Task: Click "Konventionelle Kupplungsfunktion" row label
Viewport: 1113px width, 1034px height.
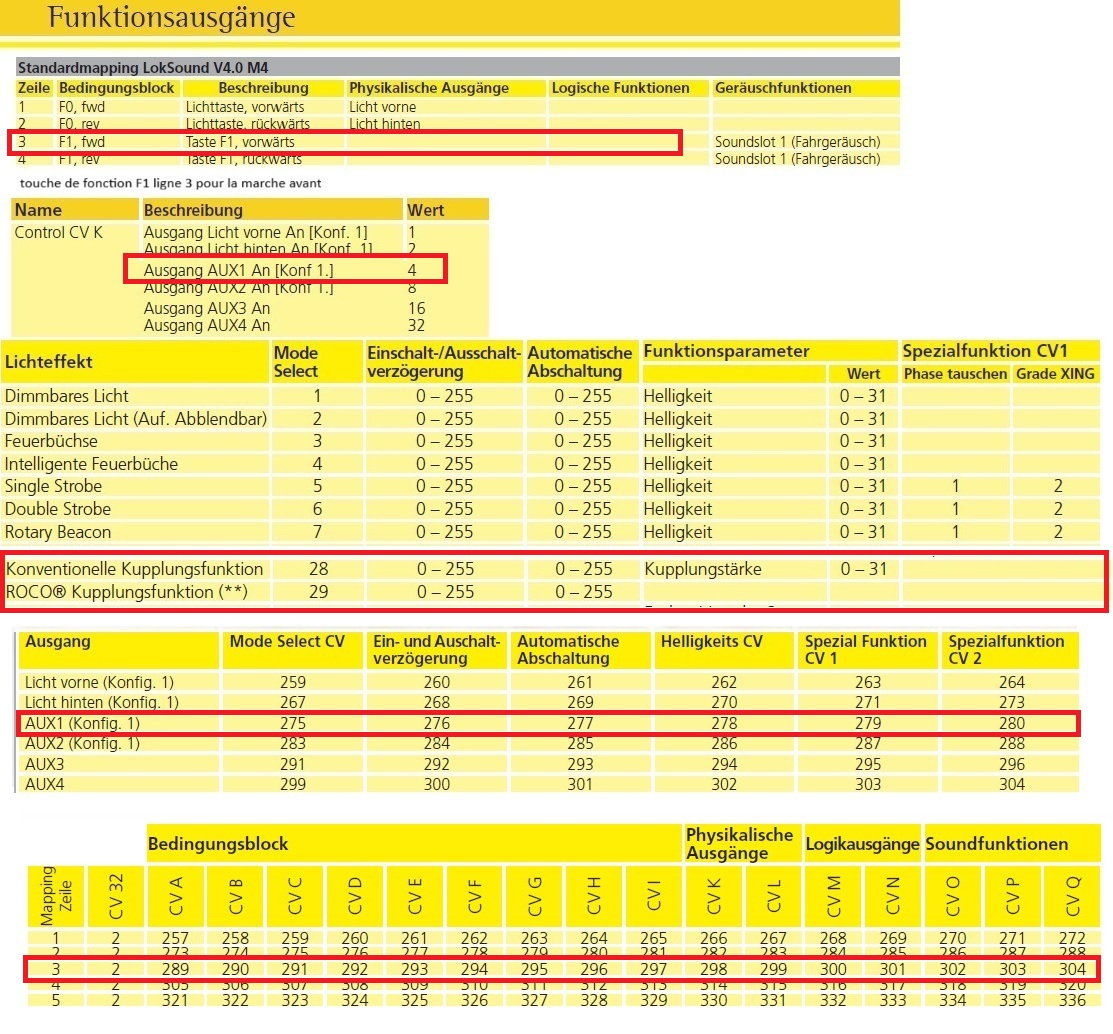Action: click(x=134, y=569)
